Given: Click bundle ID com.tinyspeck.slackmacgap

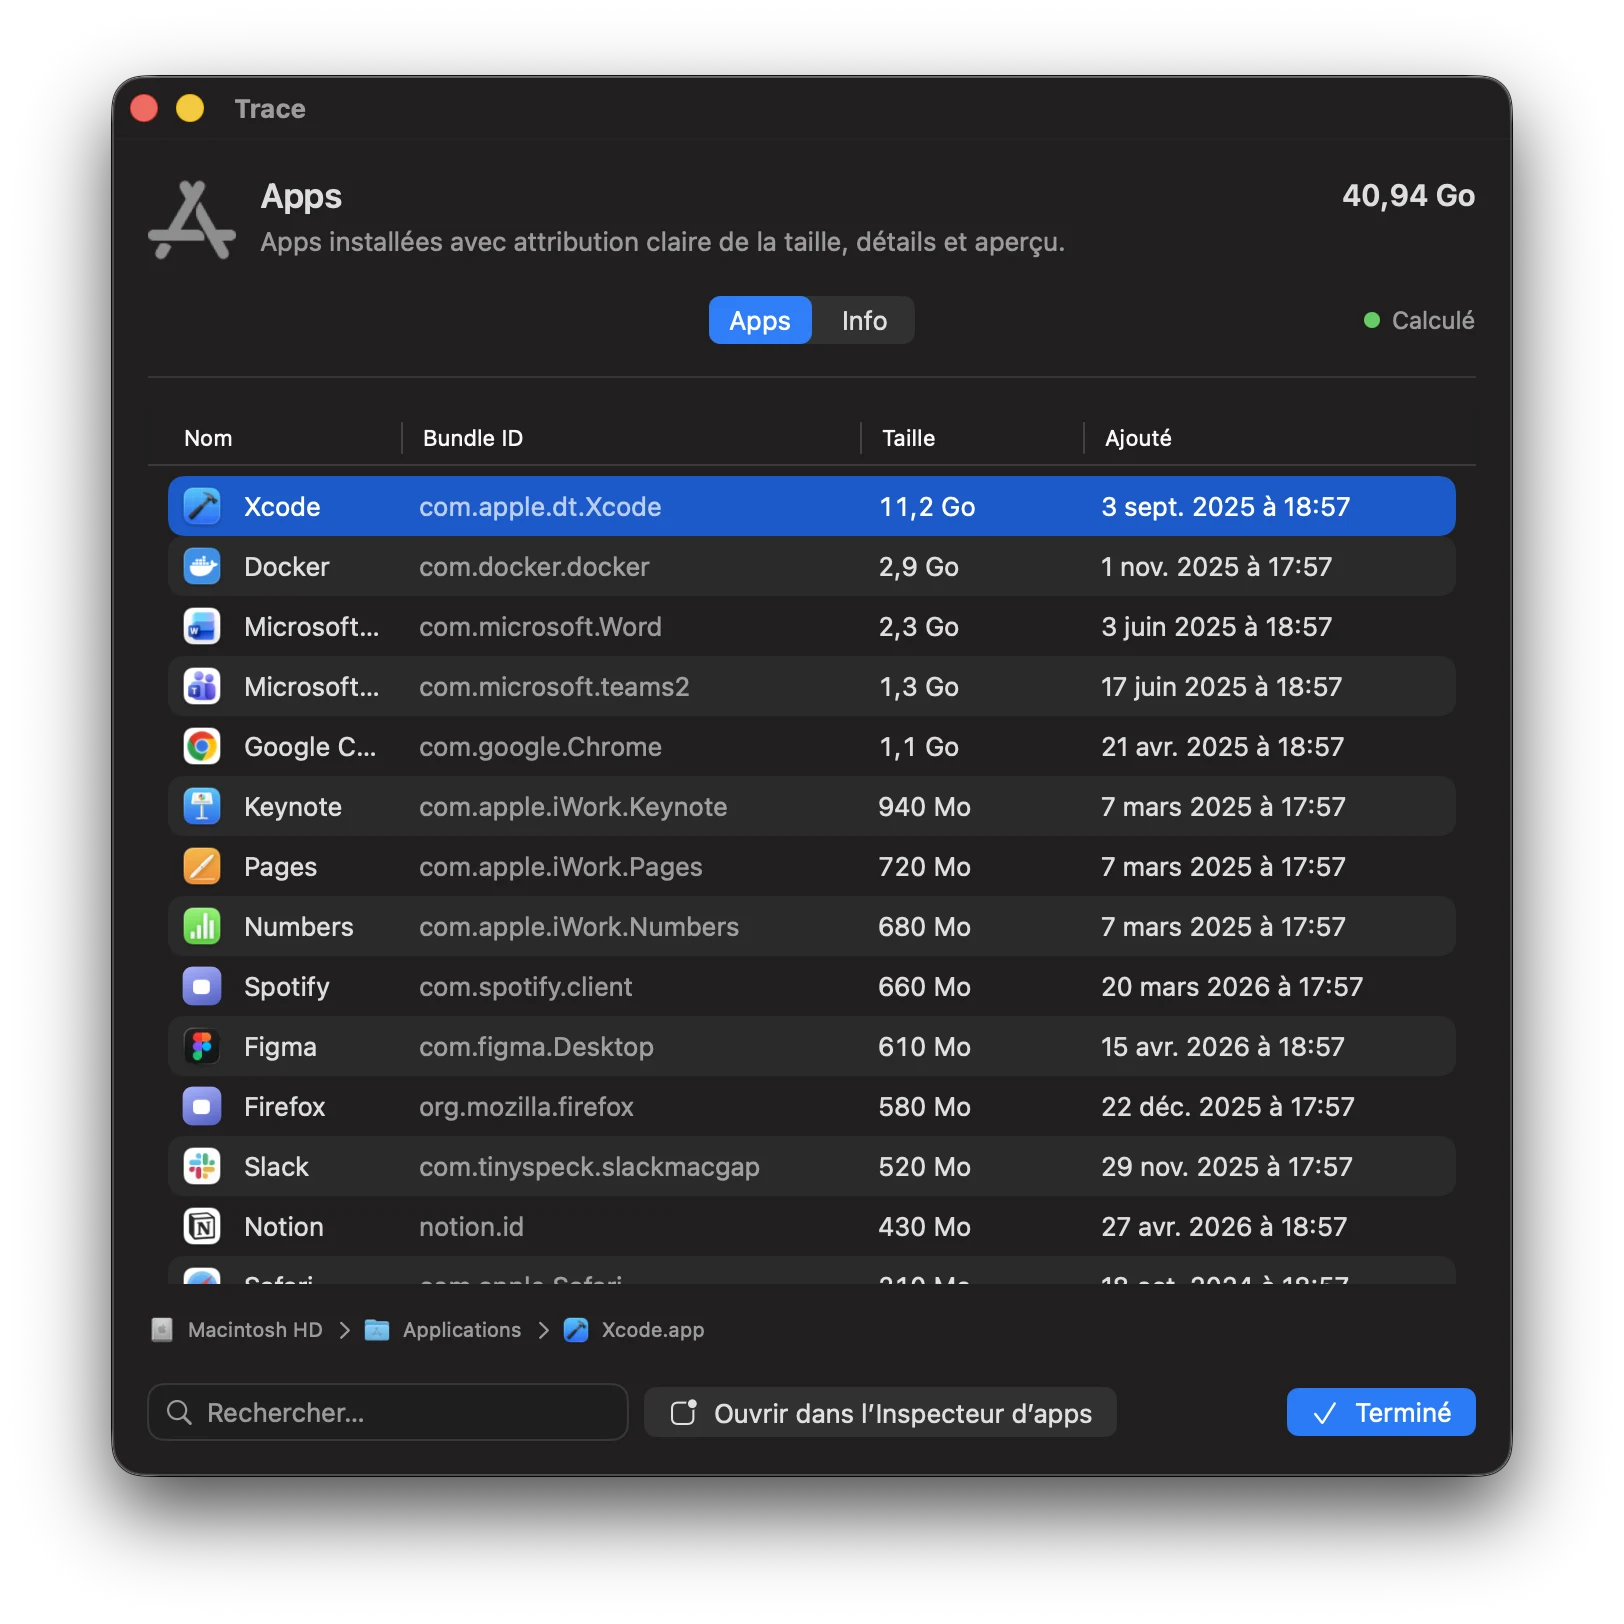Looking at the screenshot, I should [589, 1167].
